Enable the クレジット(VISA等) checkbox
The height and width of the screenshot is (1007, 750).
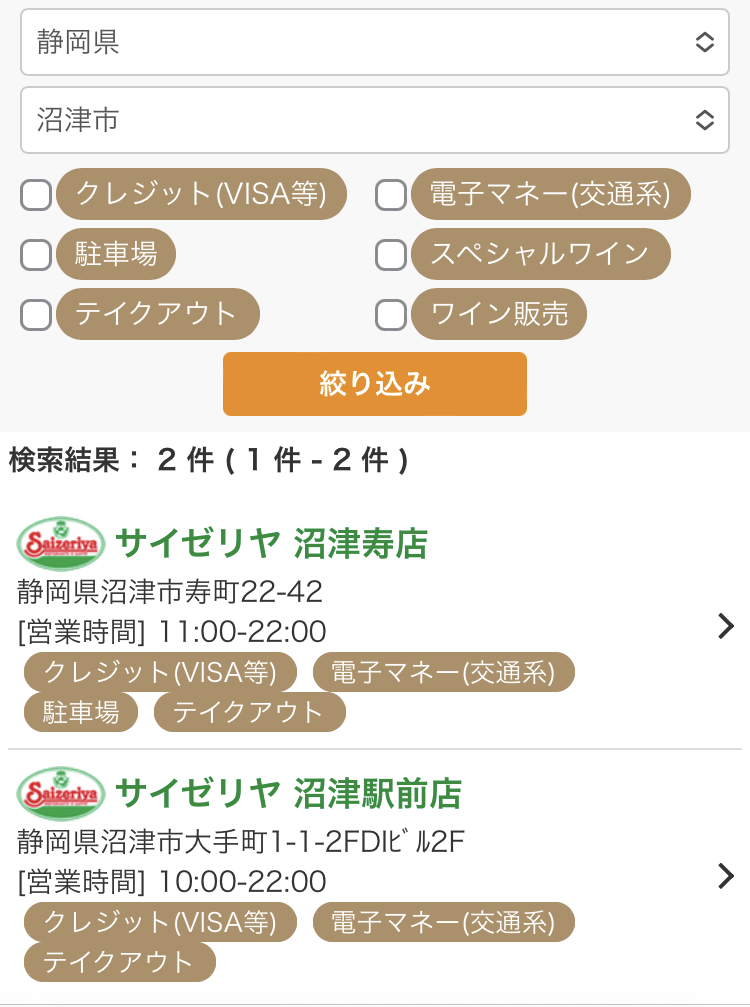pyautogui.click(x=36, y=195)
